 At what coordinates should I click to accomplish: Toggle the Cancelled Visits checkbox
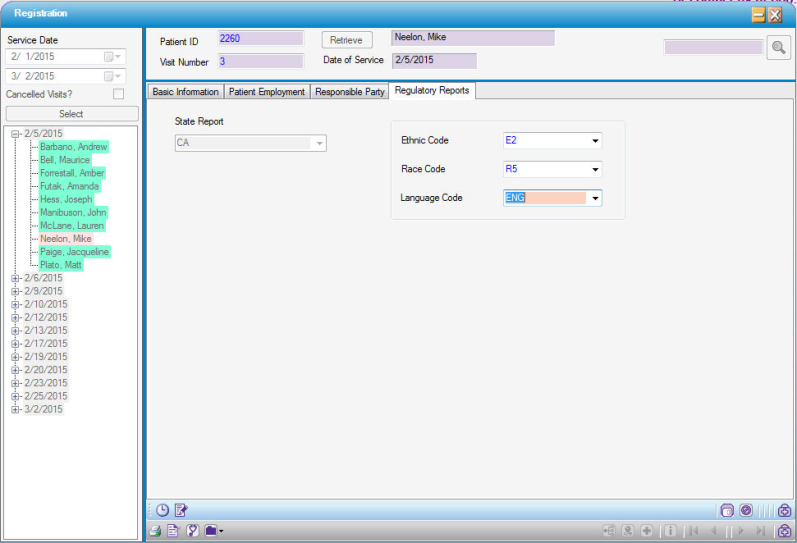119,94
